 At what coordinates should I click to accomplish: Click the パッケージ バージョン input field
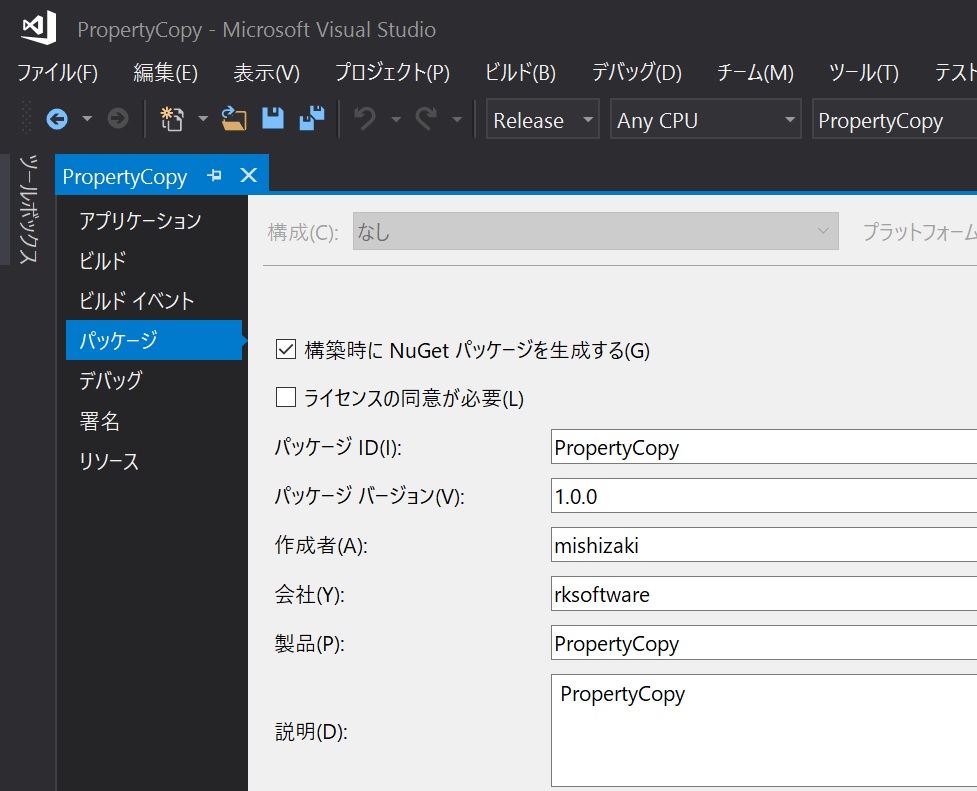[x=700, y=496]
